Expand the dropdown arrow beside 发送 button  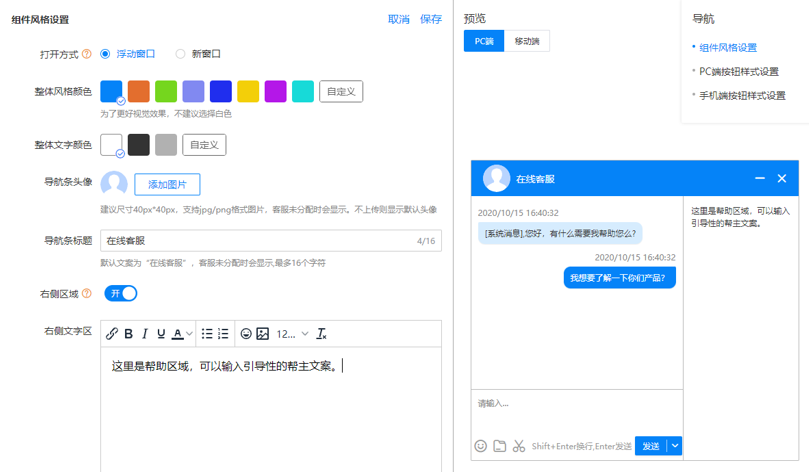675,446
